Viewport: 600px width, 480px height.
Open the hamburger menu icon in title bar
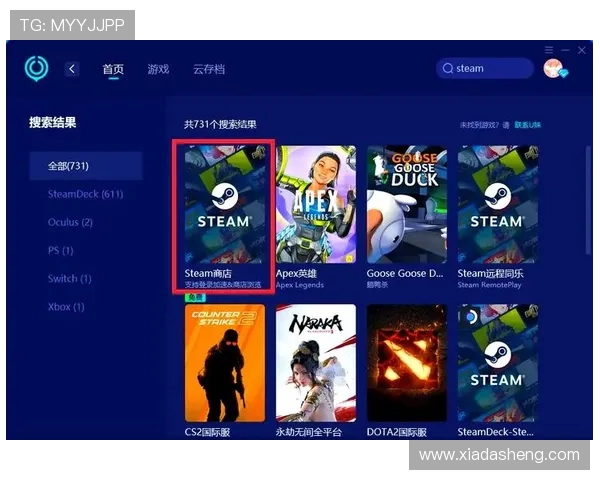tap(549, 50)
